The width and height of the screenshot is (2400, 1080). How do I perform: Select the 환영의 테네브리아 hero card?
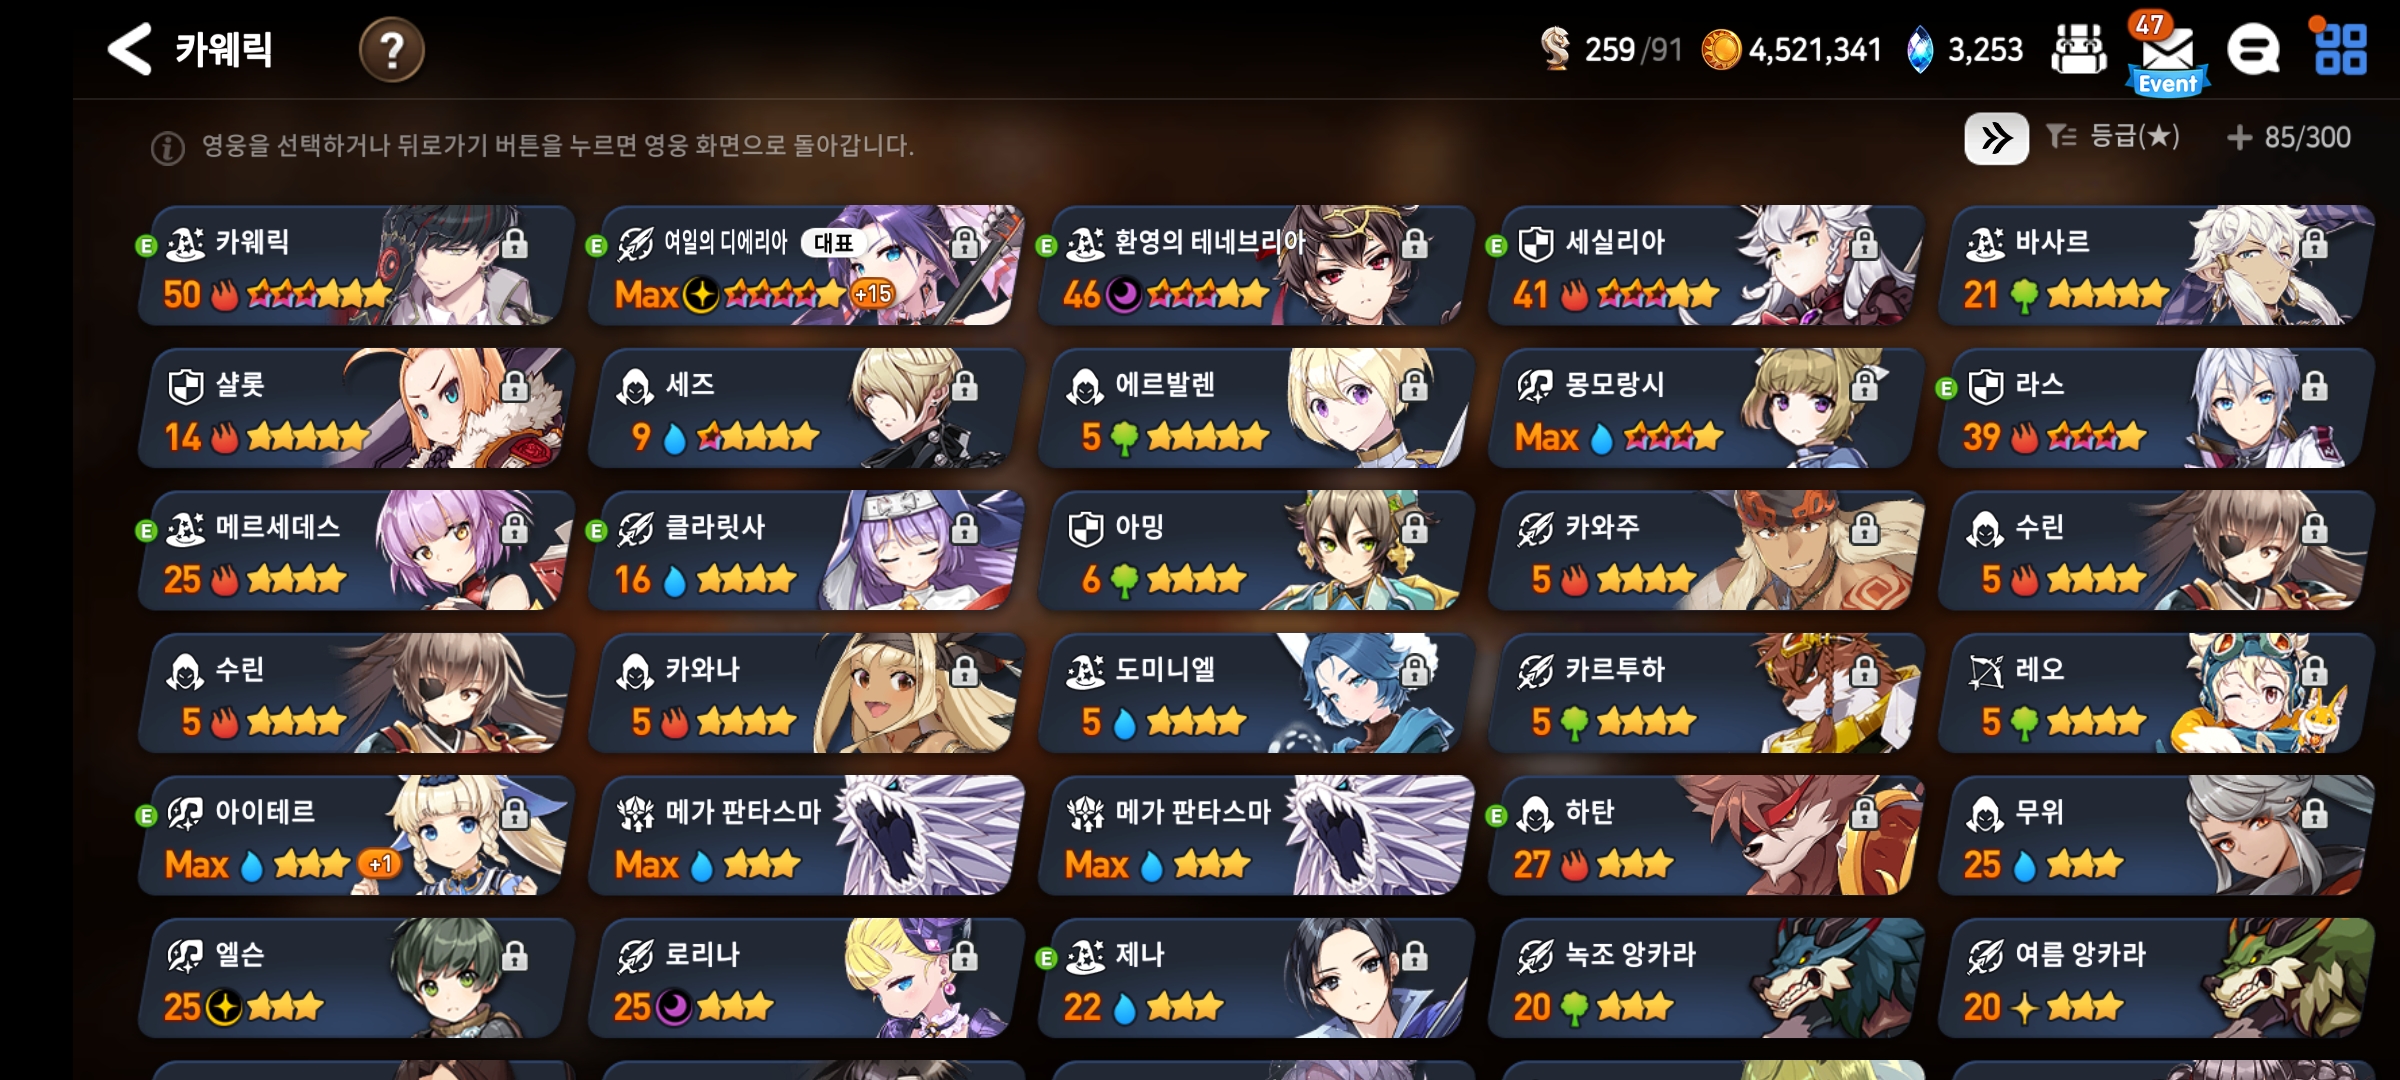coord(1255,265)
